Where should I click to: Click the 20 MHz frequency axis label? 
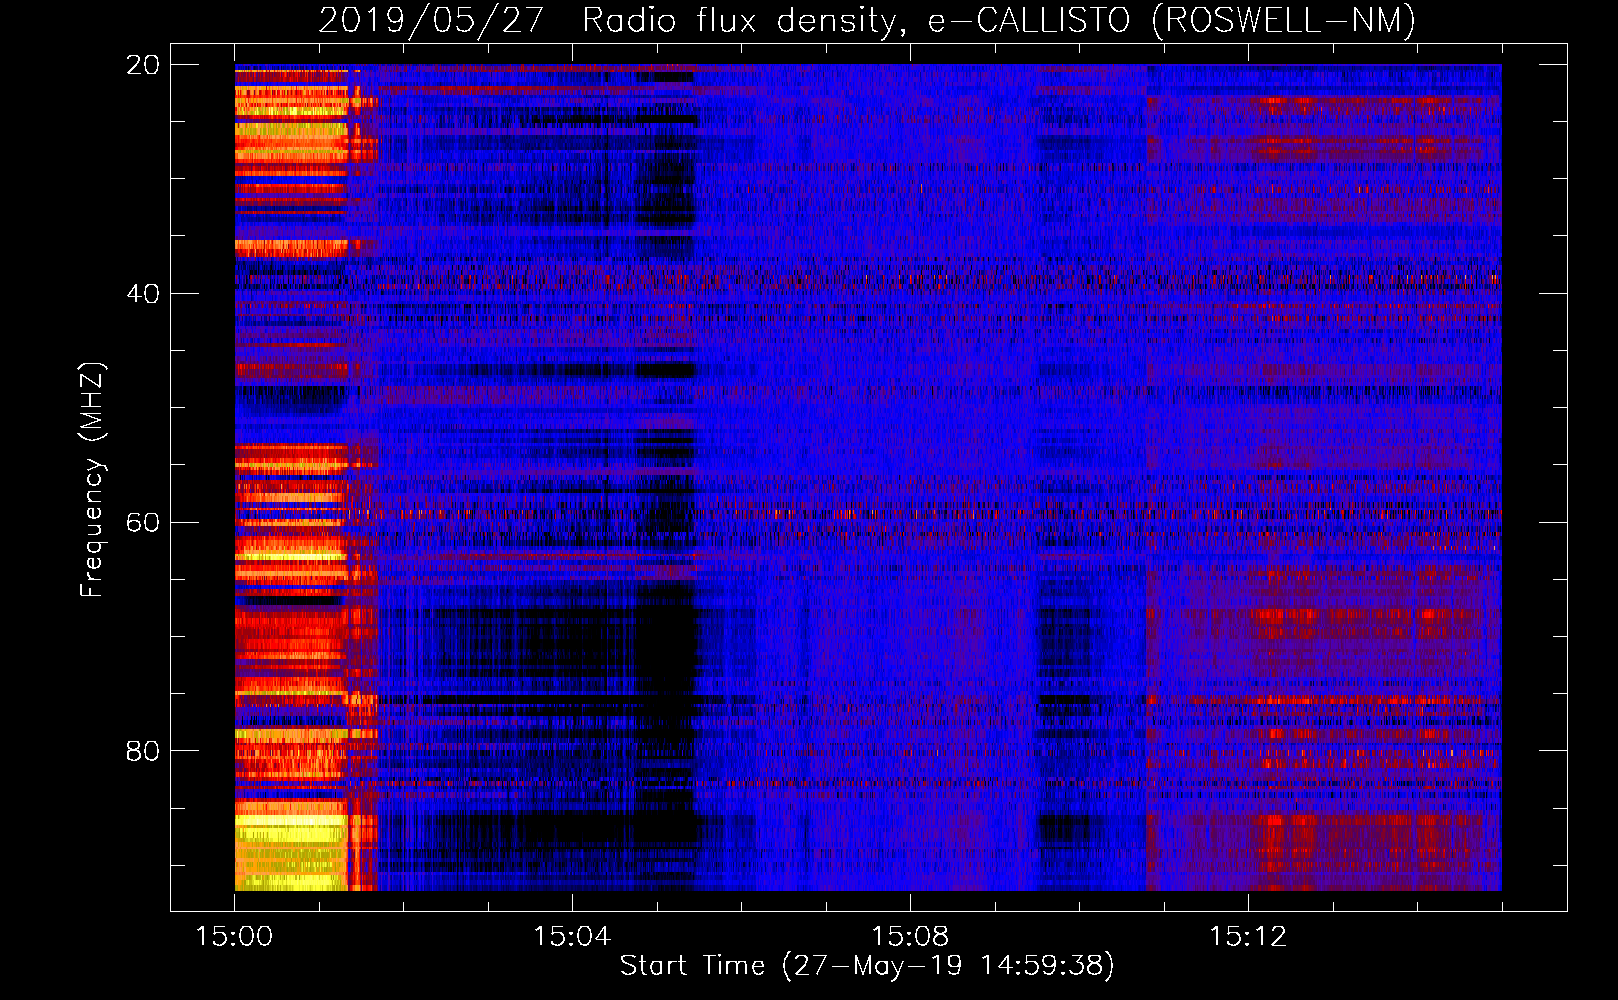coord(143,65)
